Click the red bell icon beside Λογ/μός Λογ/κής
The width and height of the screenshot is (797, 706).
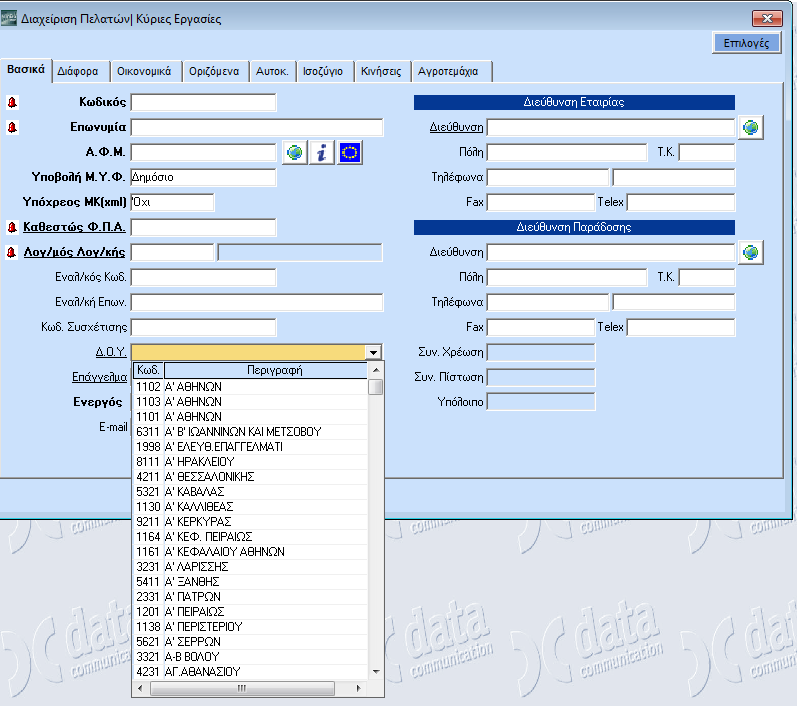[x=12, y=252]
